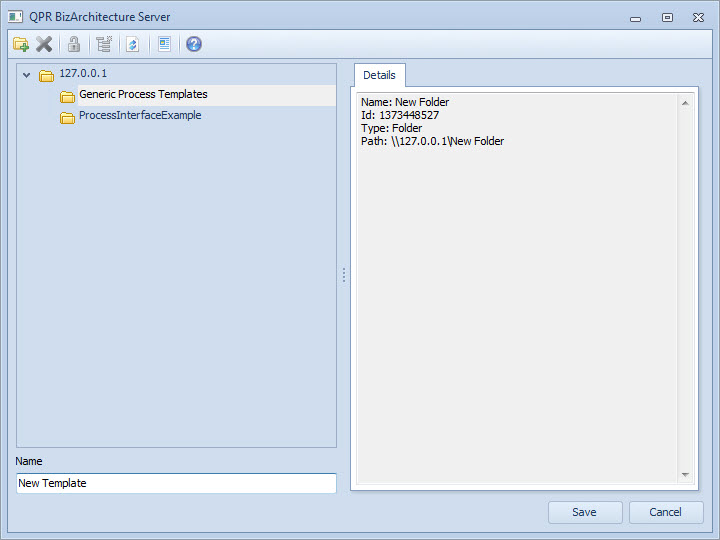Viewport: 720px width, 540px height.
Task: Select ProcessInterfaceExample folder
Action: 140,115
